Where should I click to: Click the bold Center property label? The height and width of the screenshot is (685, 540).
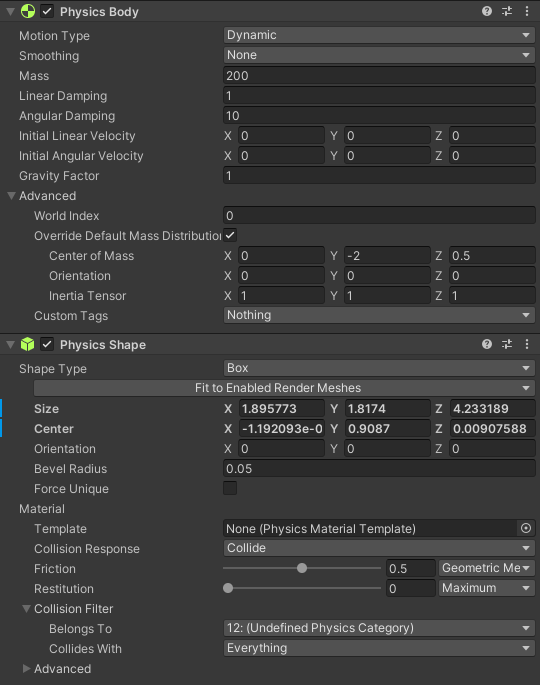coord(54,429)
